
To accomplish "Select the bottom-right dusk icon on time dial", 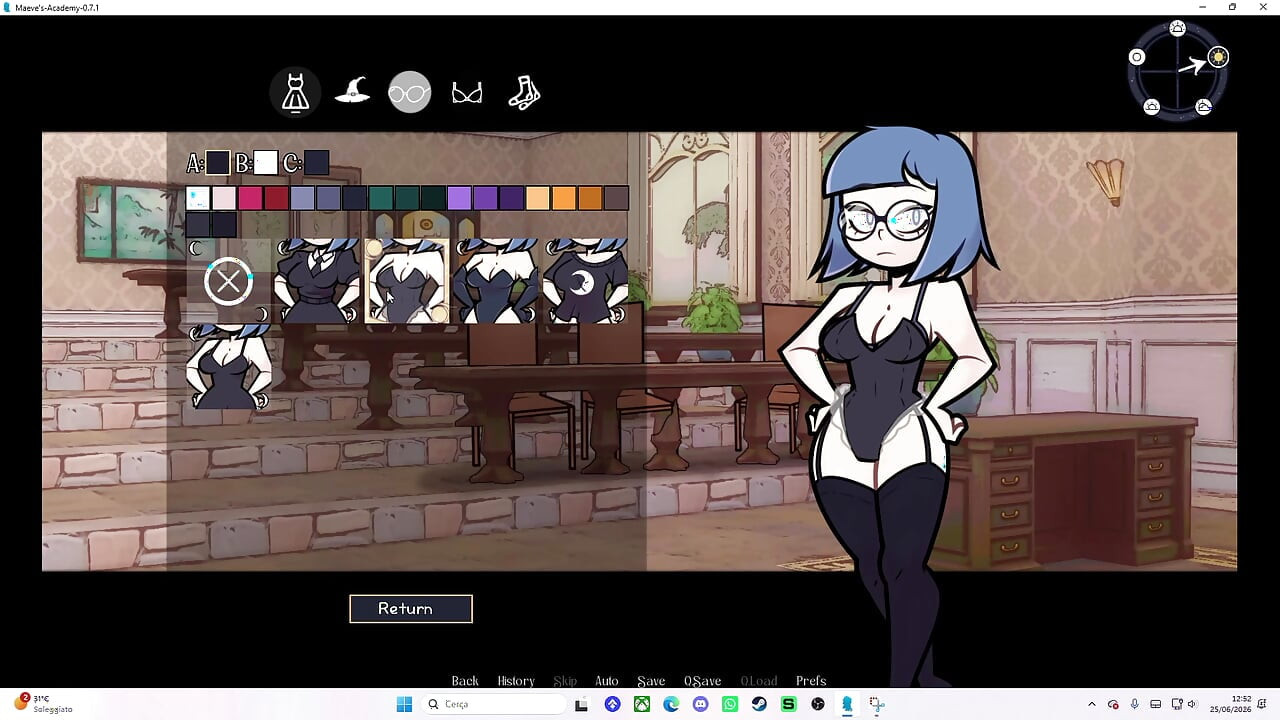I will [1204, 107].
